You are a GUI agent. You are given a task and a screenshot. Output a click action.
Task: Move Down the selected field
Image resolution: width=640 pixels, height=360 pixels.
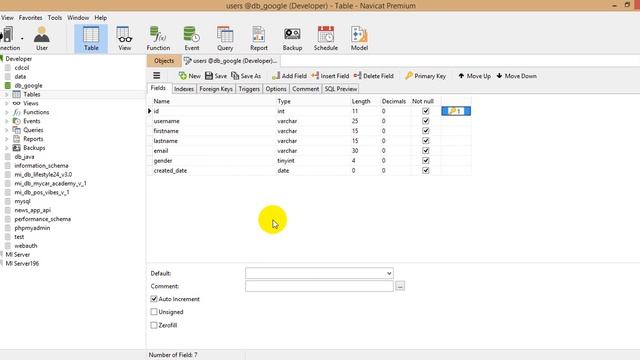517,76
